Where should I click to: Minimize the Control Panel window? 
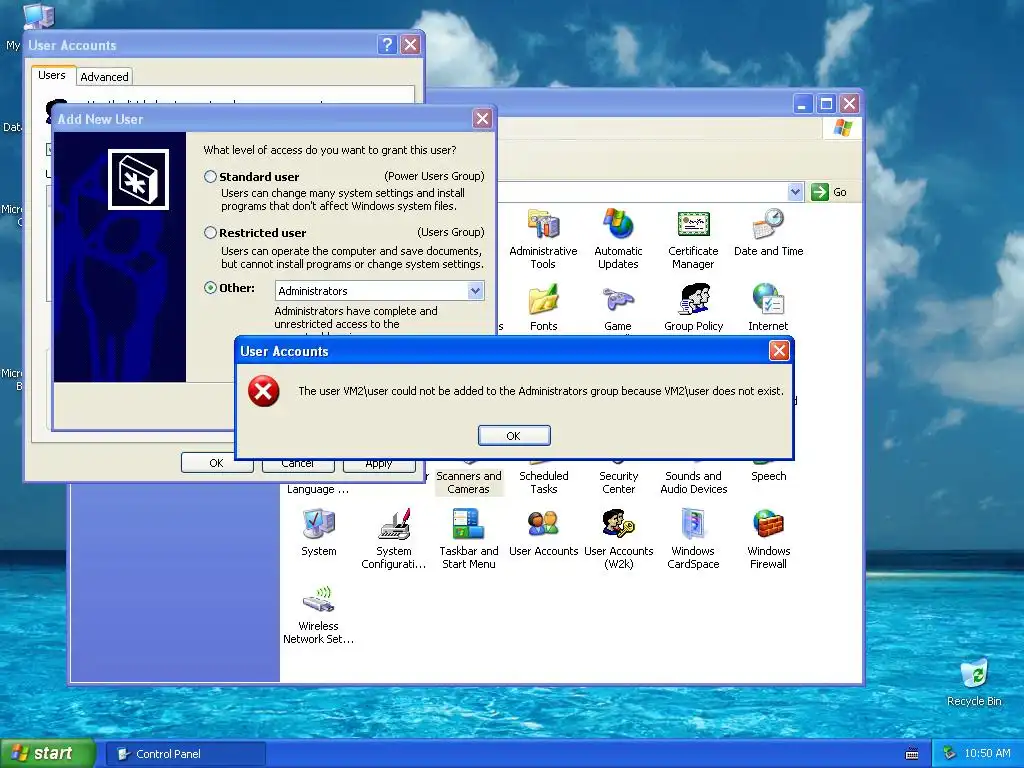(x=803, y=104)
